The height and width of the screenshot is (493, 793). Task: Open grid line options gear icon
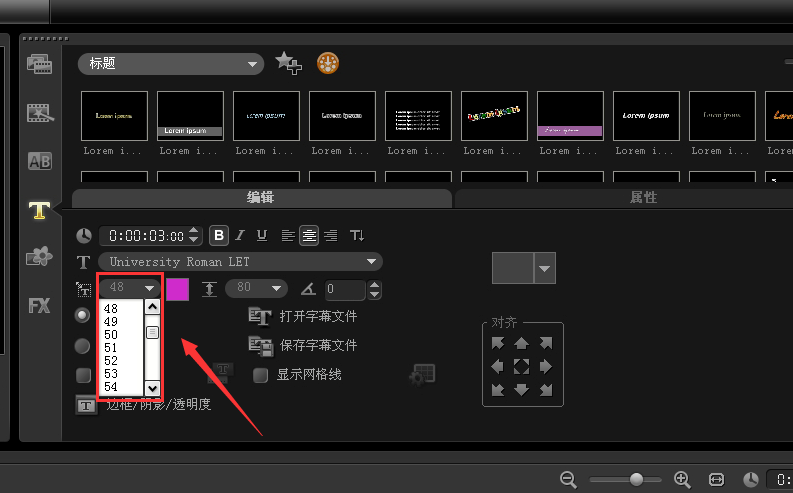pos(422,375)
